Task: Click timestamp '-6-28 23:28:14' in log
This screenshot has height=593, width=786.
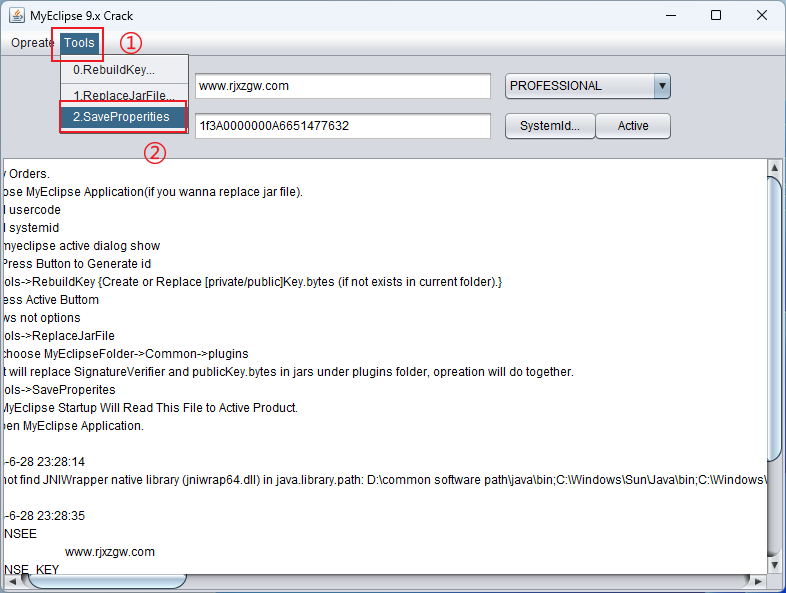Action: (x=44, y=462)
